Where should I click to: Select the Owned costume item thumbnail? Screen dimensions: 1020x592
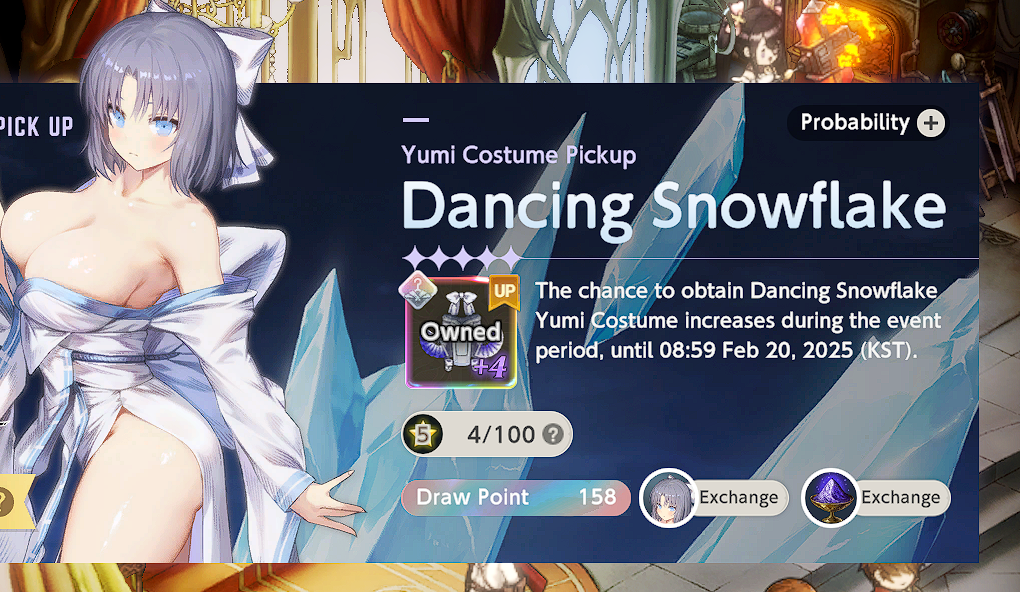461,333
